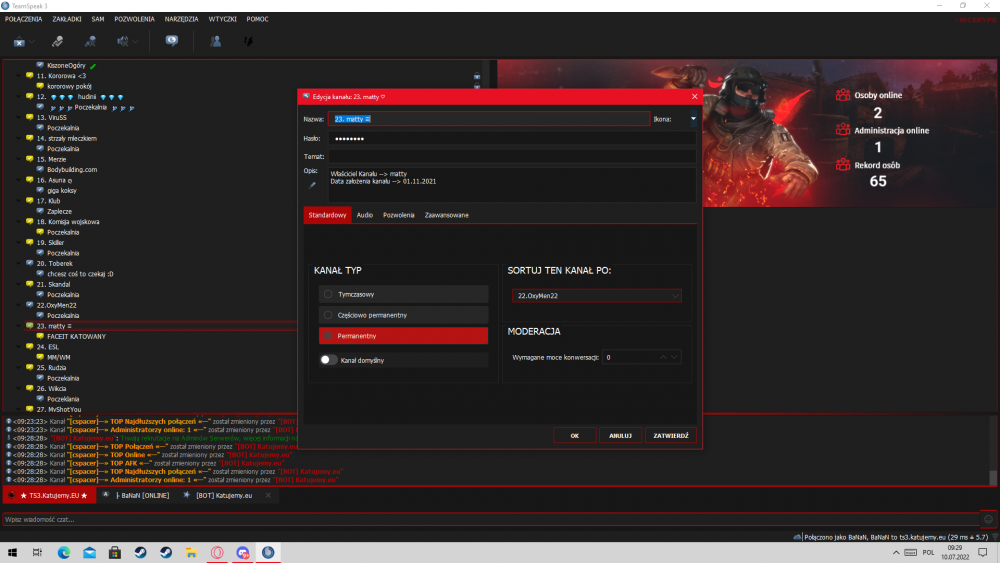Click the OK button
The image size is (1000, 563).
coord(575,435)
